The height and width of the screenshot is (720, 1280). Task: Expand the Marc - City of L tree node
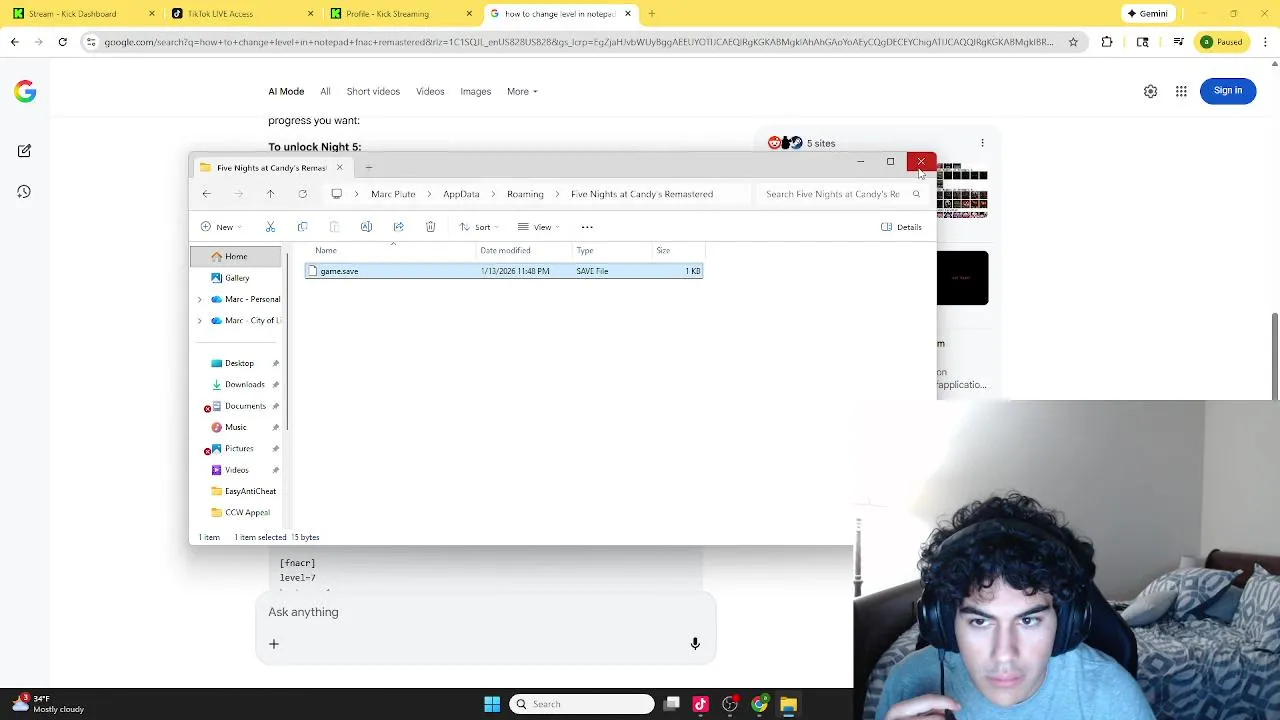(199, 320)
